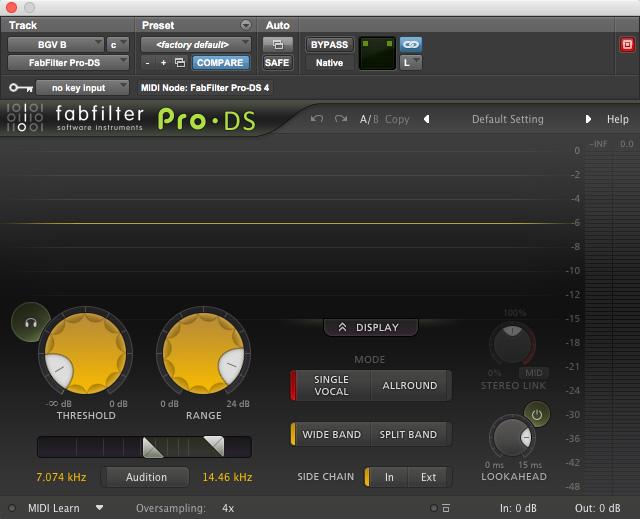Toggle the MID stereo link option
The image size is (640, 519).
click(533, 373)
